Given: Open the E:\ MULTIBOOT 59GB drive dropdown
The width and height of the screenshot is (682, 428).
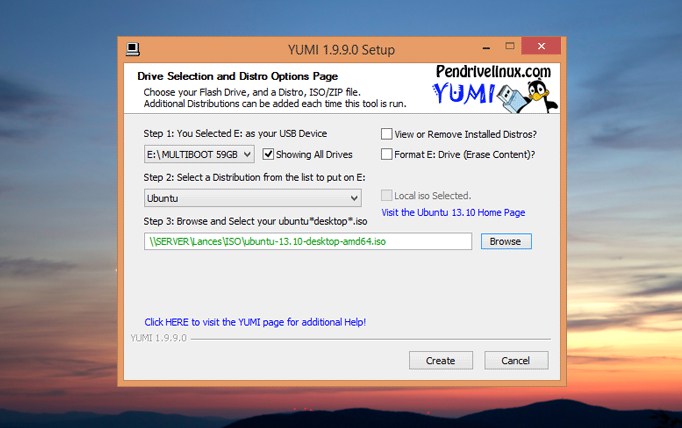Looking at the screenshot, I should point(199,154).
